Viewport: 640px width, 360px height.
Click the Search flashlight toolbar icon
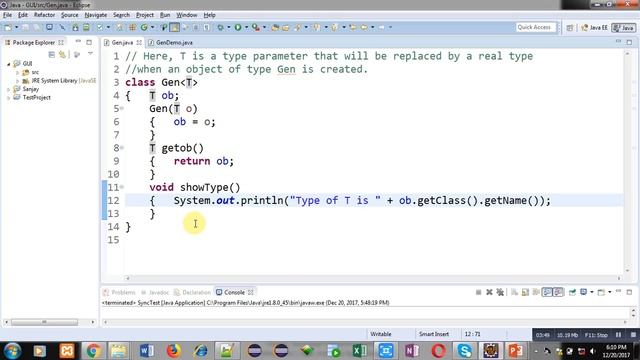(298, 27)
